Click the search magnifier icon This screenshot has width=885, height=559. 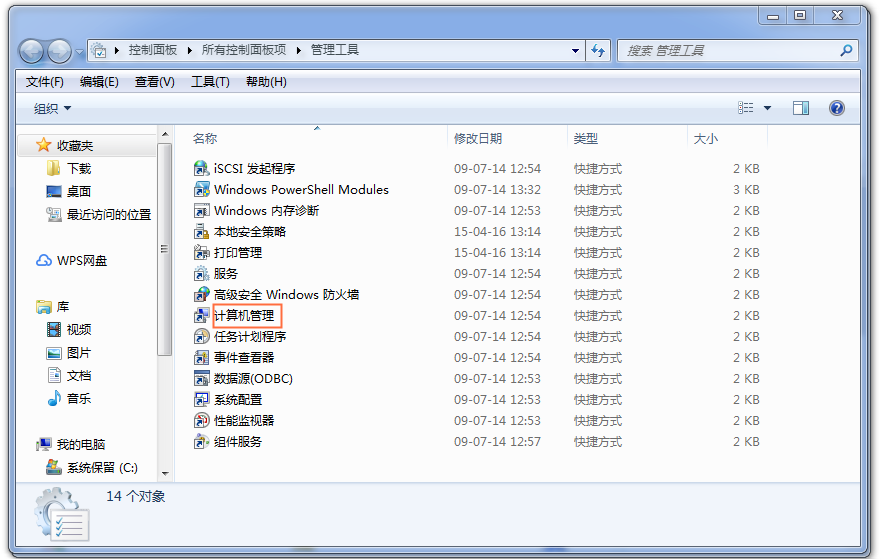pyautogui.click(x=846, y=51)
